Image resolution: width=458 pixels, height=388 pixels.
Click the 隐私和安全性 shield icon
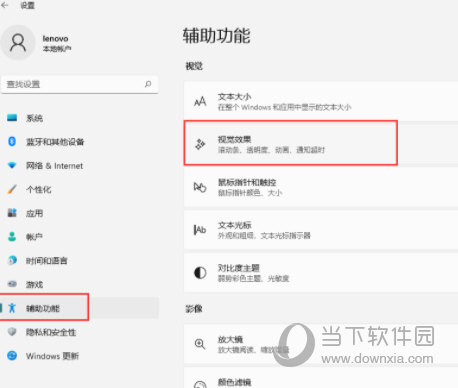point(12,332)
